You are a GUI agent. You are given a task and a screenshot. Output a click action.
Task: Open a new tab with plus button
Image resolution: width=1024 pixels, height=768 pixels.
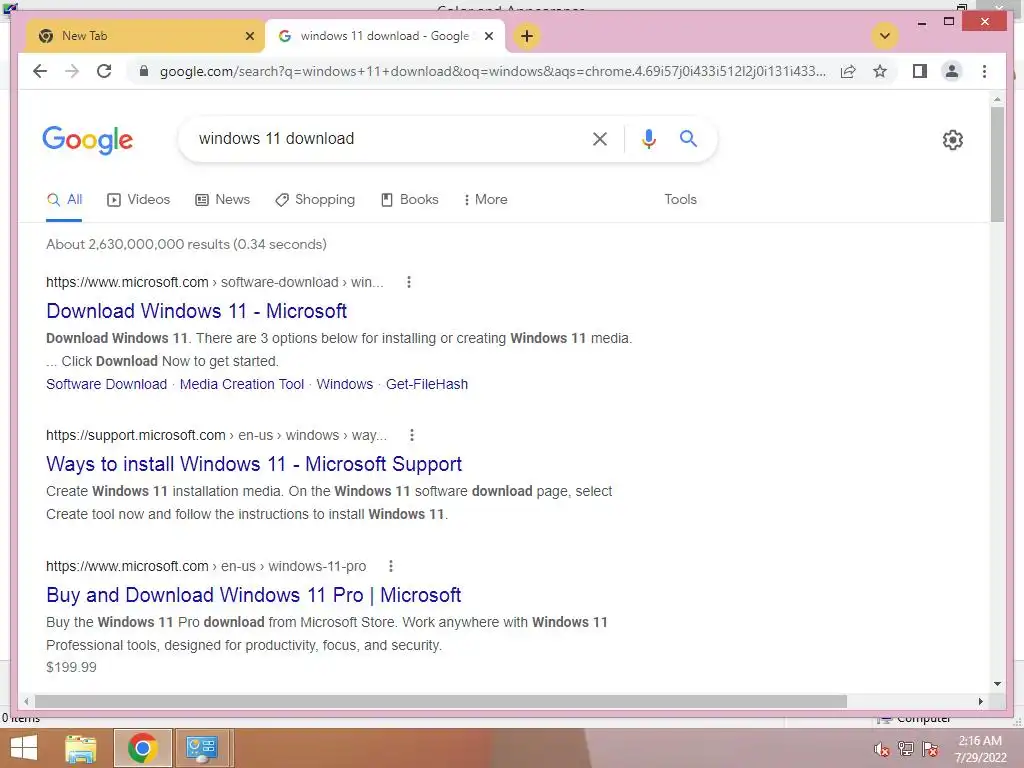pos(527,36)
